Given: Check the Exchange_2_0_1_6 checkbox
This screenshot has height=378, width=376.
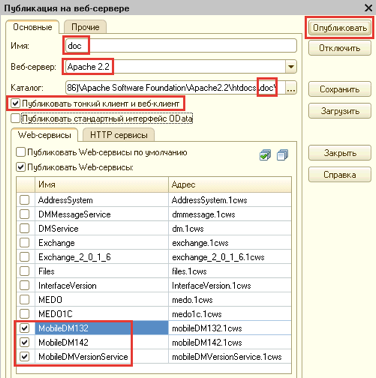Looking at the screenshot, I should click(25, 257).
